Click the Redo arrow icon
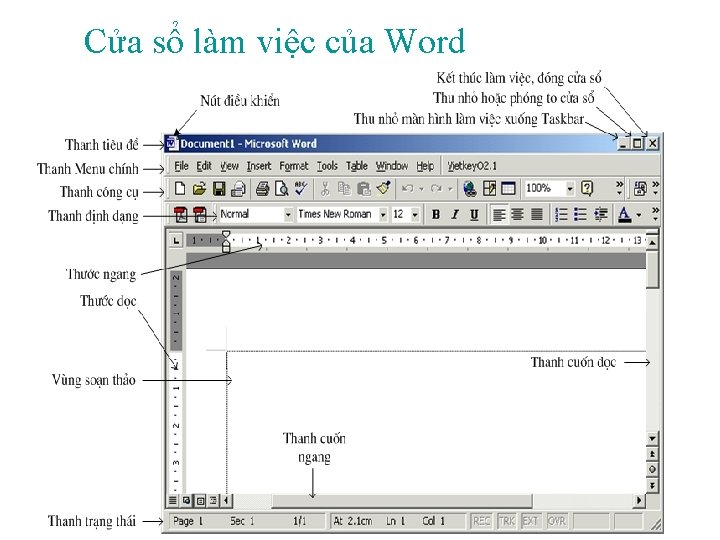This screenshot has width=720, height=540. pyautogui.click(x=436, y=189)
